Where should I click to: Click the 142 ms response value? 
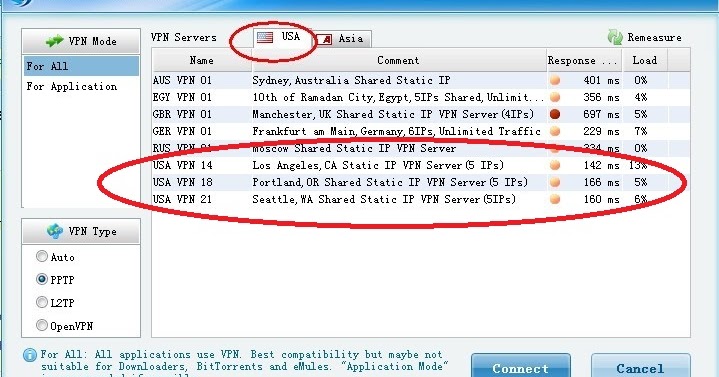coord(601,165)
